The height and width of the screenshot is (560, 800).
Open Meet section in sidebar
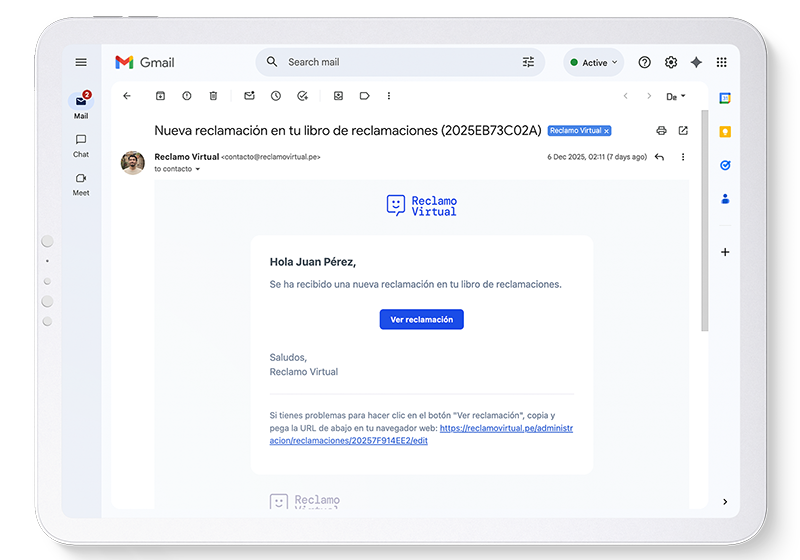coord(81,185)
